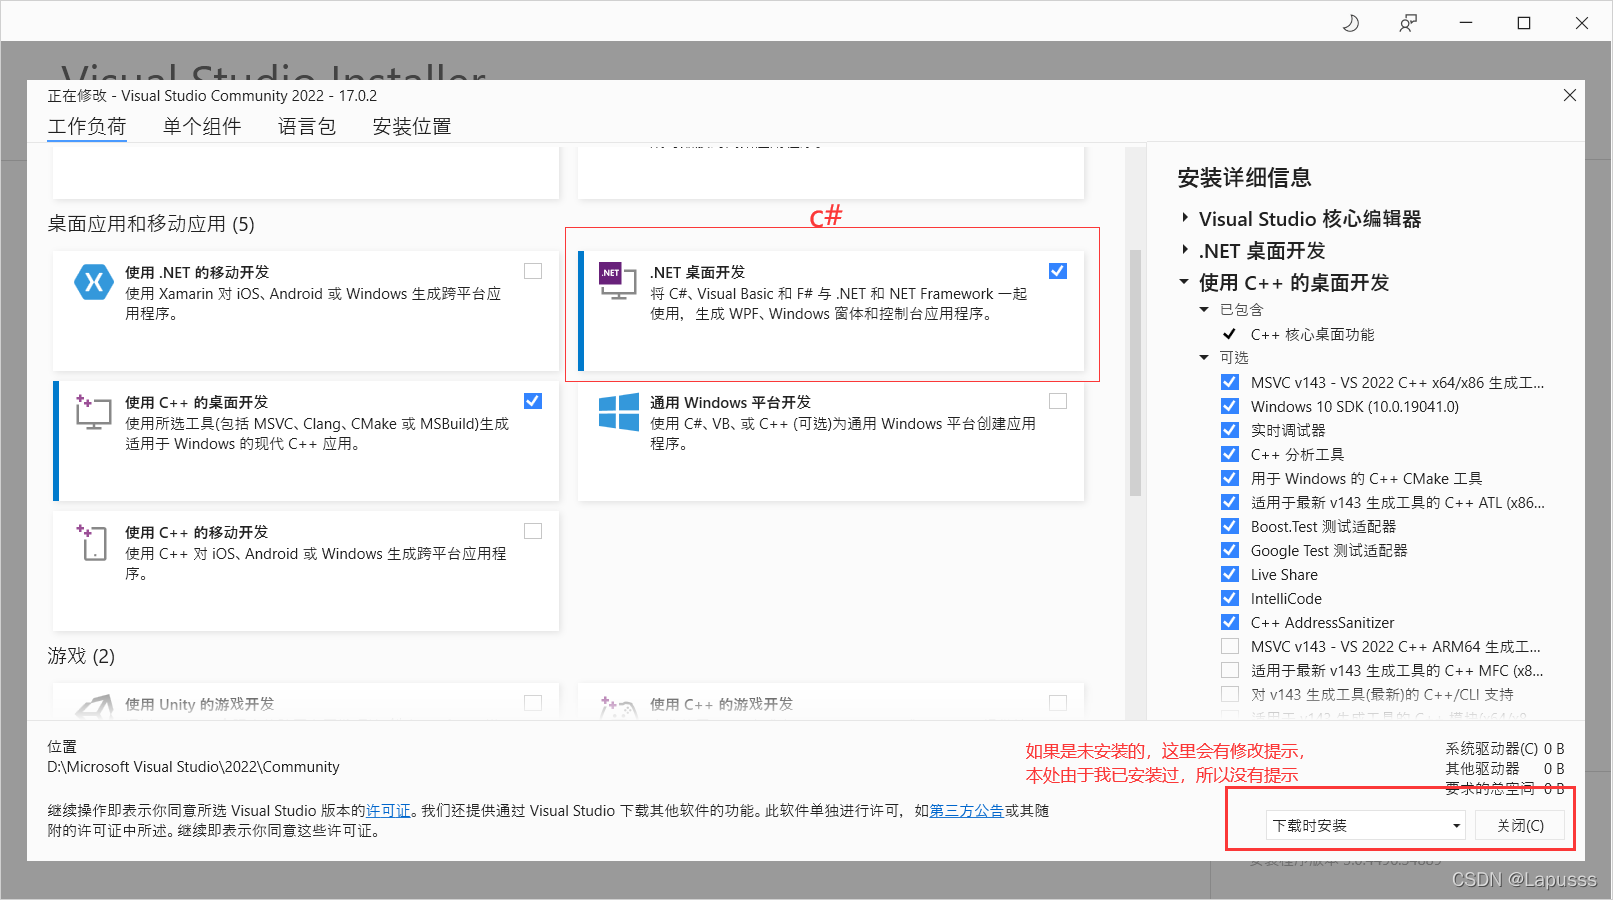Uncheck Boost.Test 测试适配器 option
Screen dimensions: 1613x900
(1230, 526)
